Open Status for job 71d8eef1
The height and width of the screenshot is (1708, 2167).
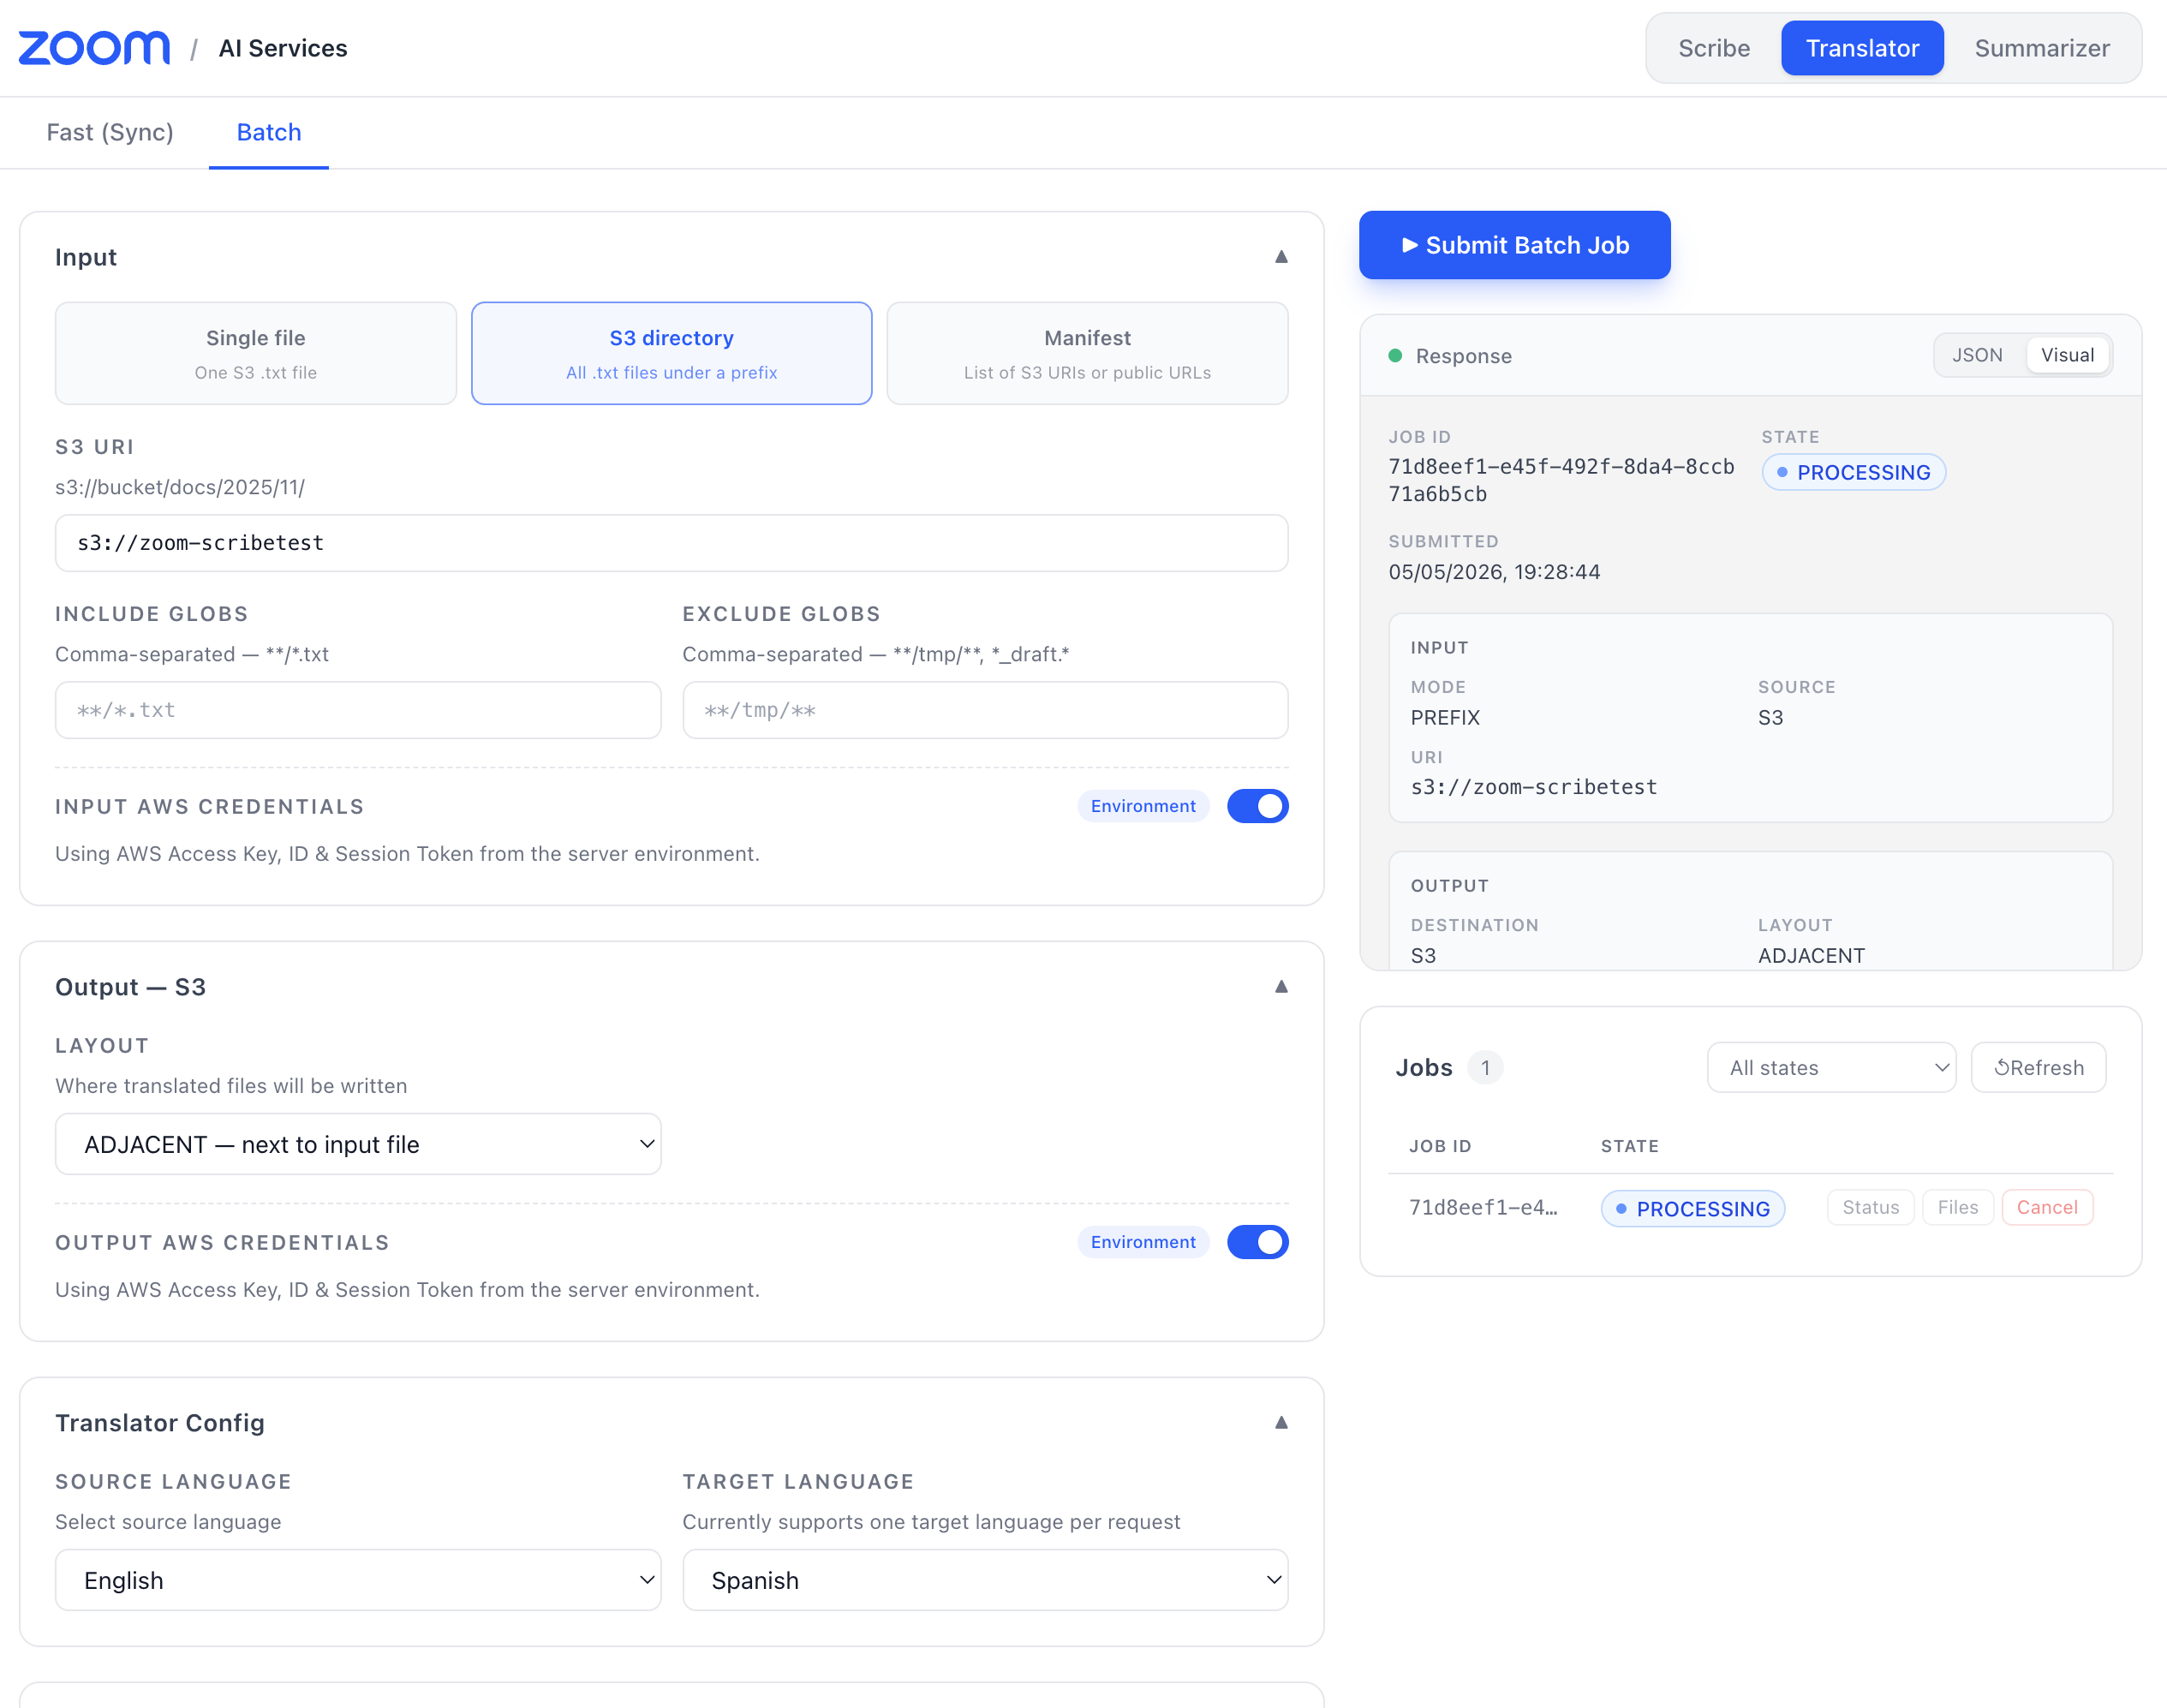(1870, 1207)
